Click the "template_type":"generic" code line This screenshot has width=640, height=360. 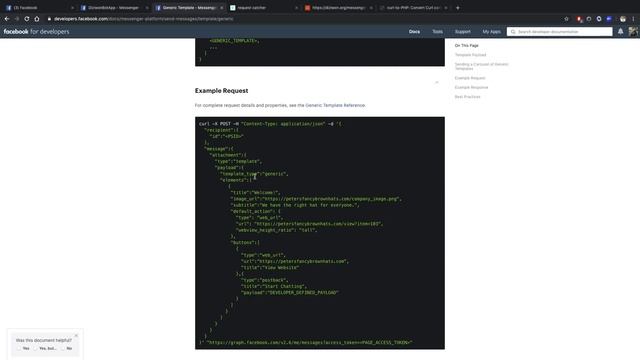point(254,174)
